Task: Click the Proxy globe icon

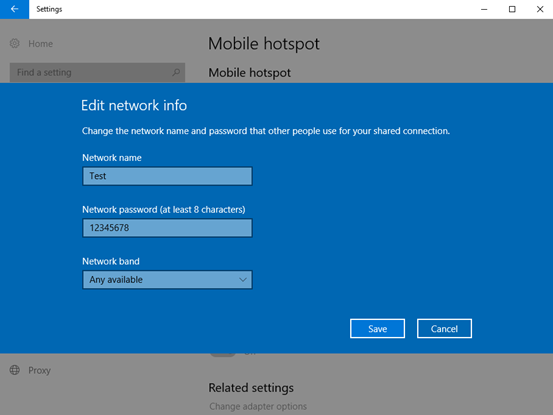Action: pyautogui.click(x=14, y=370)
